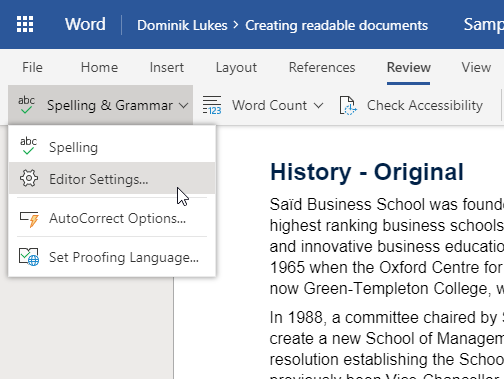Click the Check Accessibility document icon

click(x=348, y=105)
